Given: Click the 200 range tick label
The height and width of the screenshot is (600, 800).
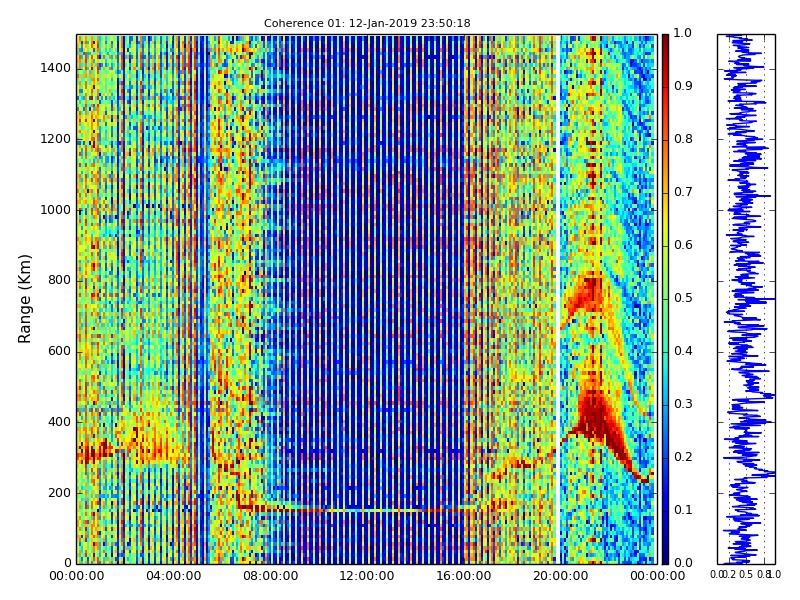Looking at the screenshot, I should point(60,493).
